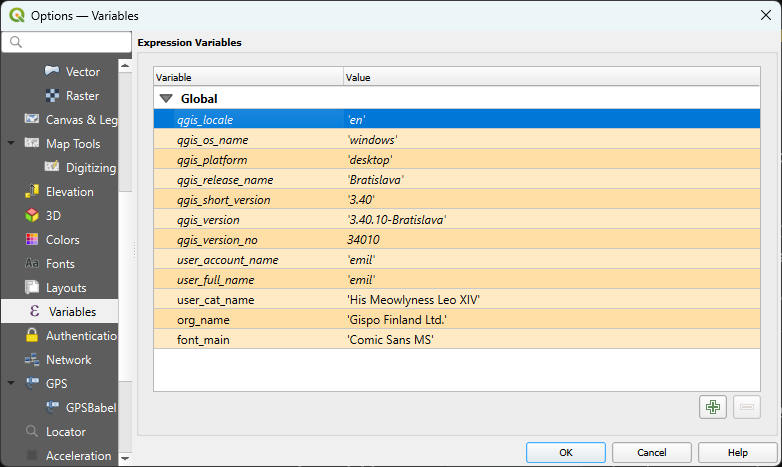
Task: Select the Raster icon in sidebar
Action: pyautogui.click(x=52, y=96)
